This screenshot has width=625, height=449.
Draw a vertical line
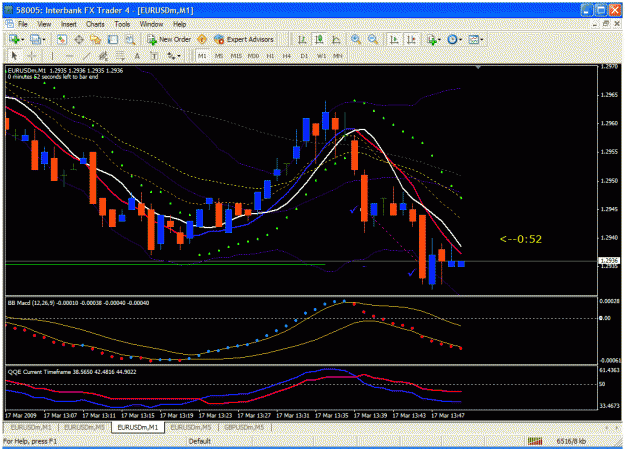(52, 56)
